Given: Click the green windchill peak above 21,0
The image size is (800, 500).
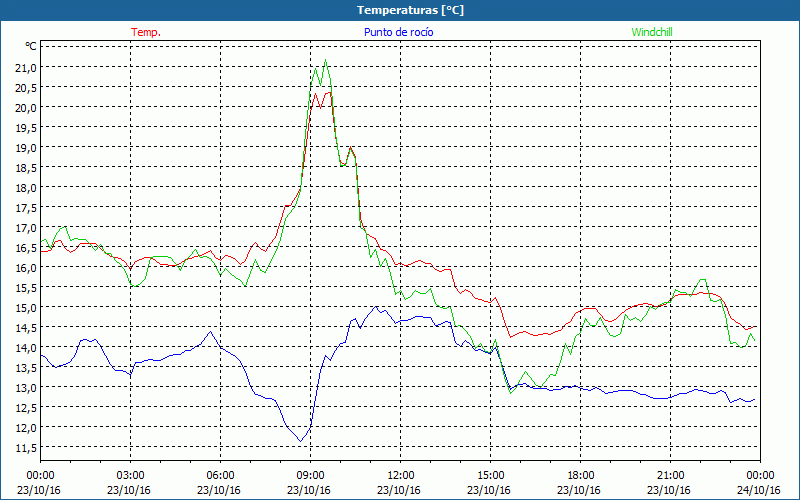Looking at the screenshot, I should click(x=326, y=60).
